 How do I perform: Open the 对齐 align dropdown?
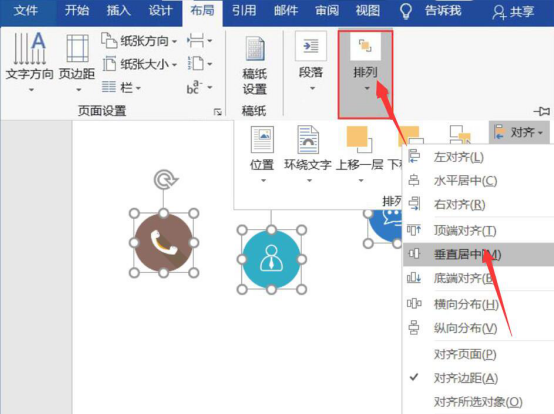[x=519, y=132]
